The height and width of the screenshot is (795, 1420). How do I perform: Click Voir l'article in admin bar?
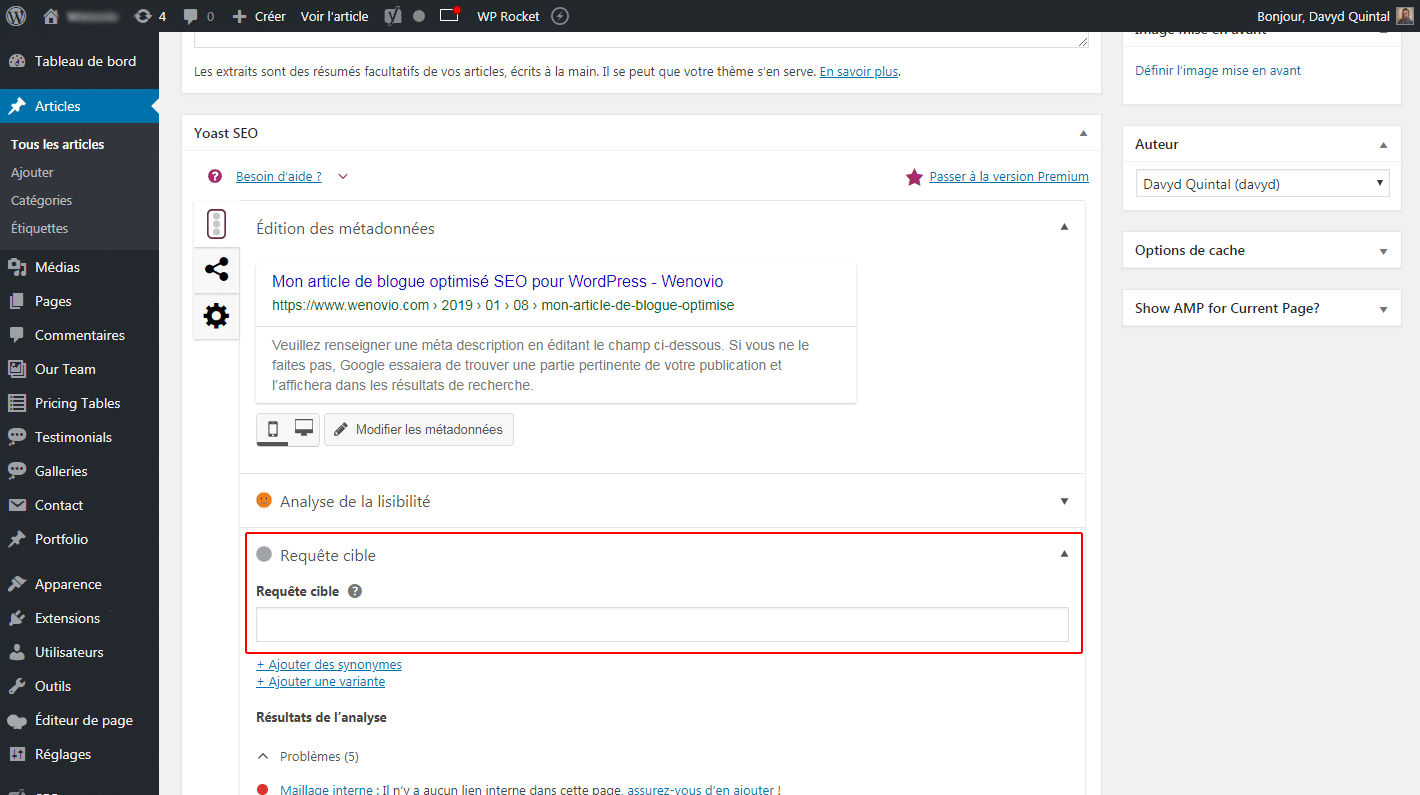pos(334,16)
